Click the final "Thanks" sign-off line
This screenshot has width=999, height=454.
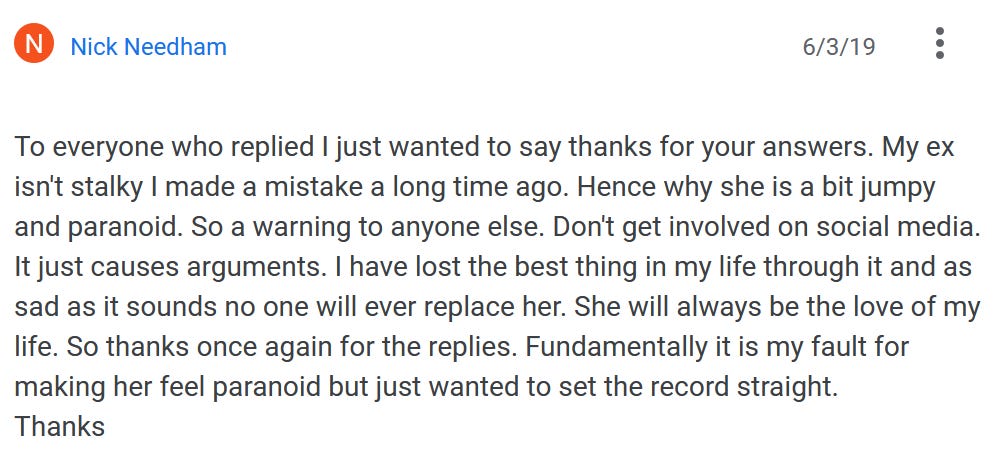pyautogui.click(x=60, y=427)
